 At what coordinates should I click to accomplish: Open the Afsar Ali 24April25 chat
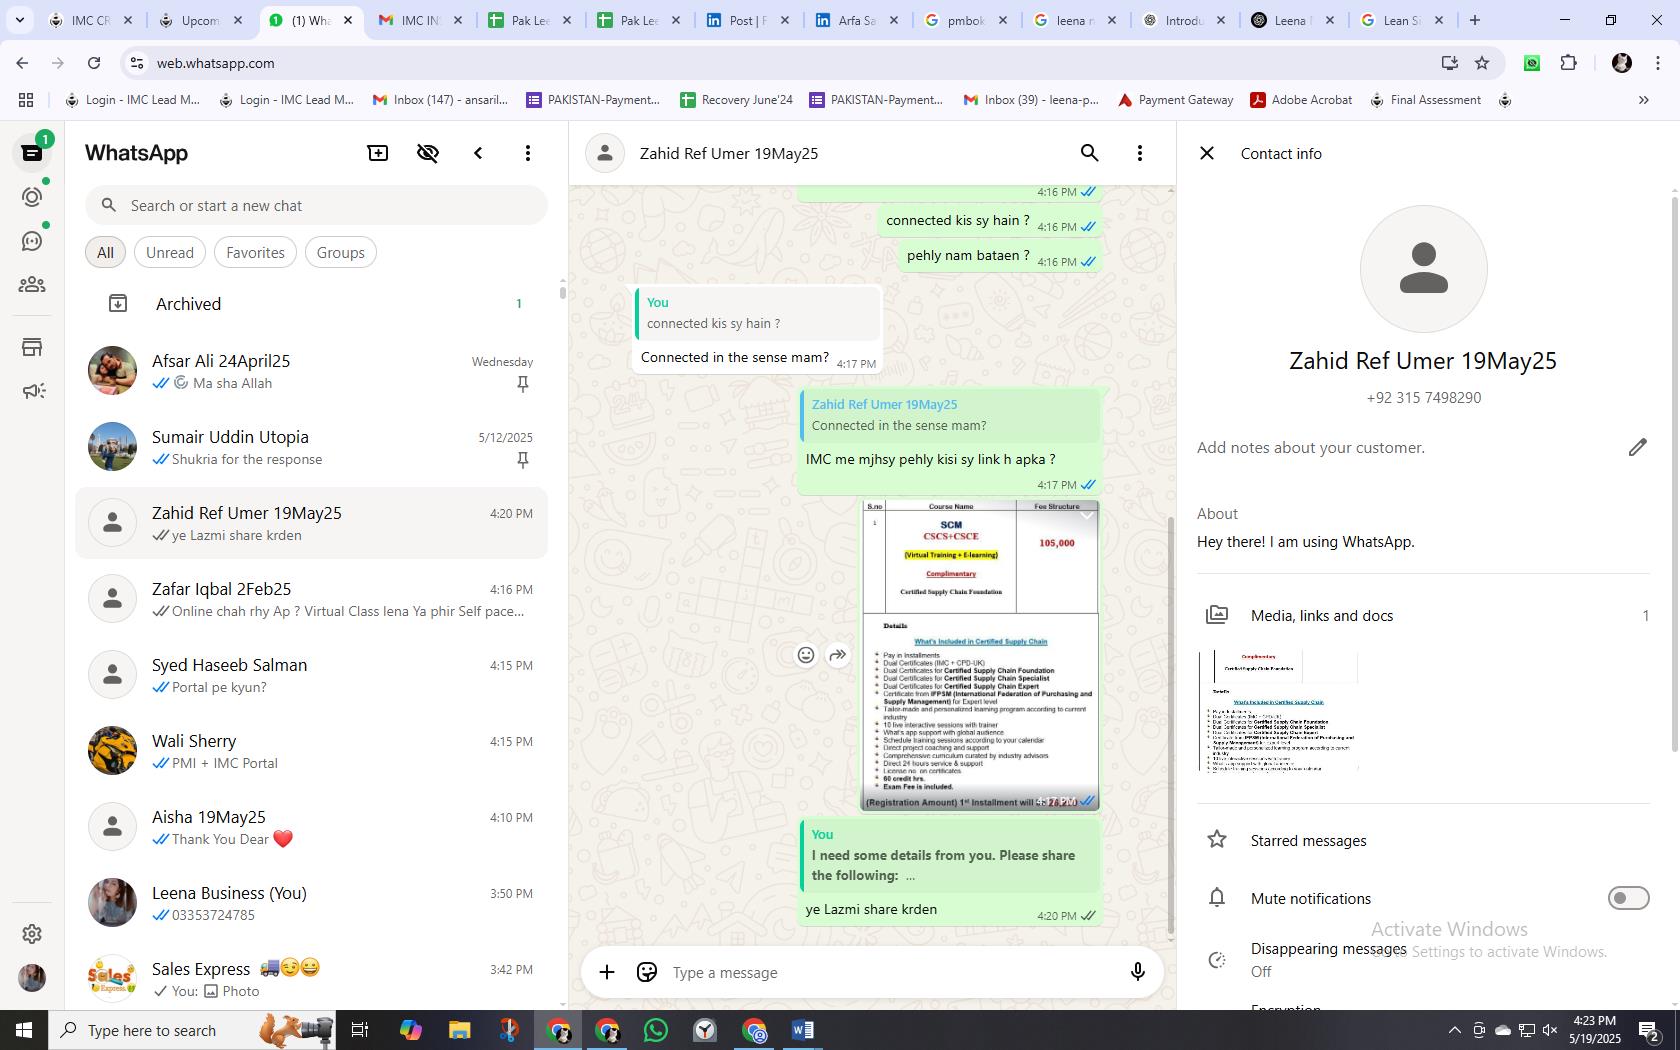coord(312,371)
